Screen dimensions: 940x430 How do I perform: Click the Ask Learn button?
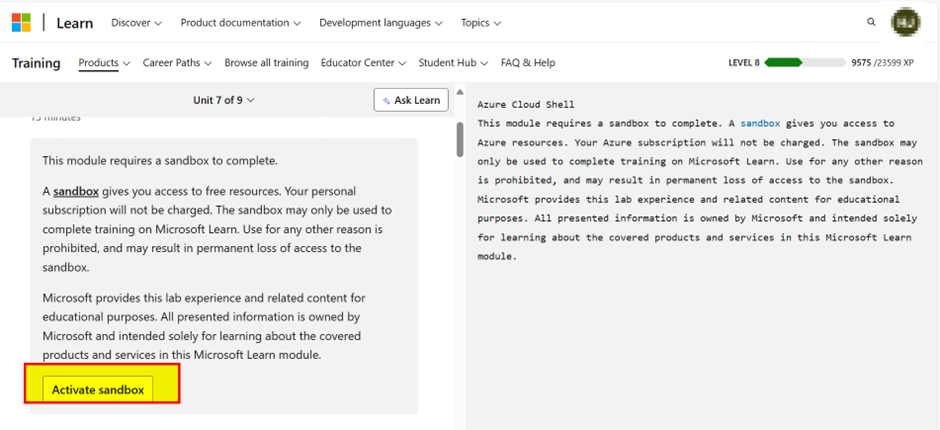click(411, 100)
